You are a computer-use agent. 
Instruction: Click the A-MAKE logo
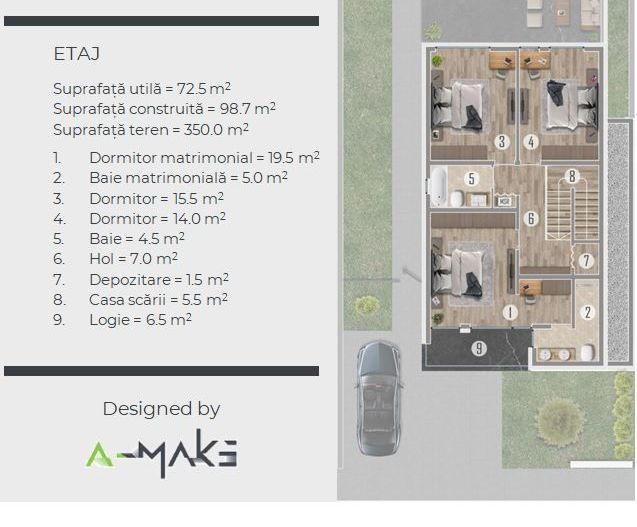click(161, 454)
